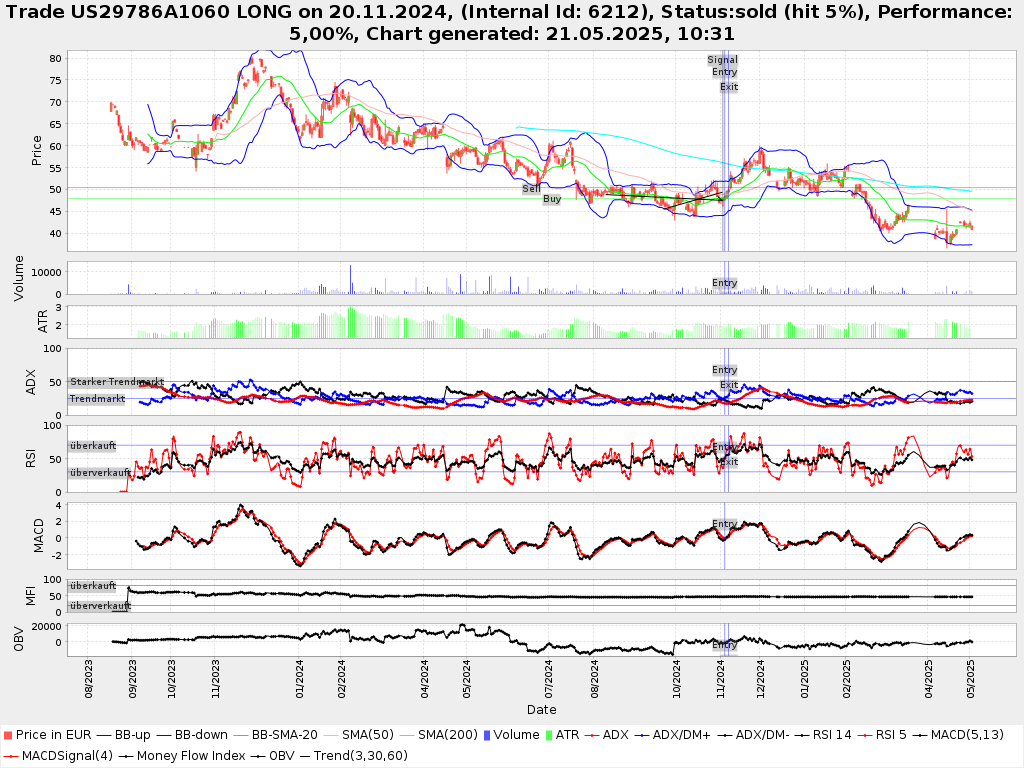Click the blue Volume legend square
Image resolution: width=1024 pixels, height=768 pixels.
pyautogui.click(x=485, y=735)
